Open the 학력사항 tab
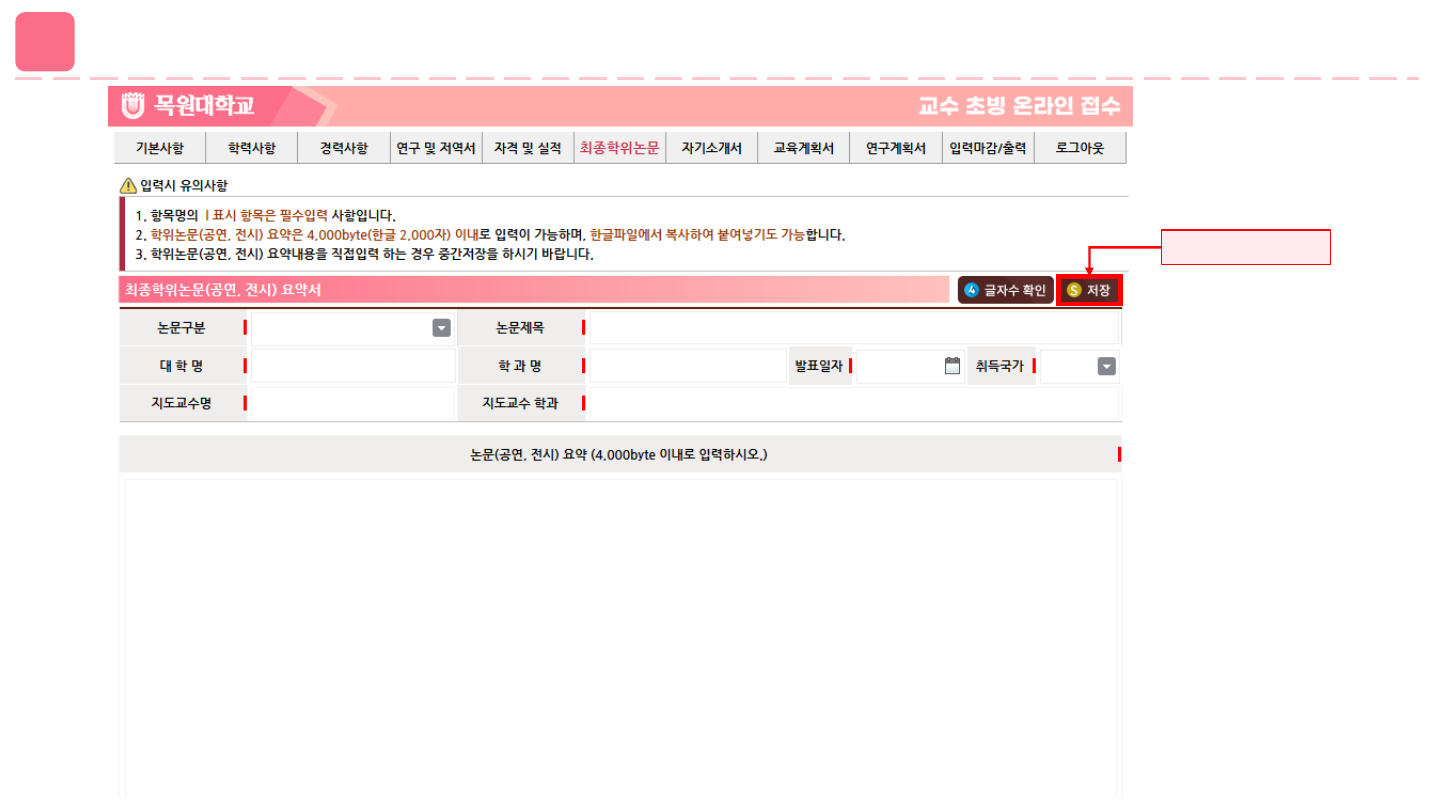Viewport: 1440px width, 810px height. [x=251, y=148]
